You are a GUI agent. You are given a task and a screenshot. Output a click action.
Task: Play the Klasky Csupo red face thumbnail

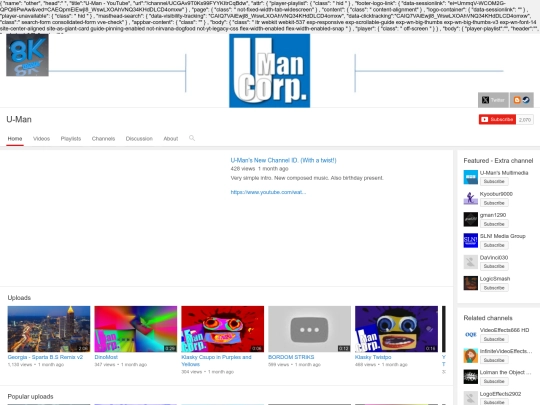click(x=222, y=329)
